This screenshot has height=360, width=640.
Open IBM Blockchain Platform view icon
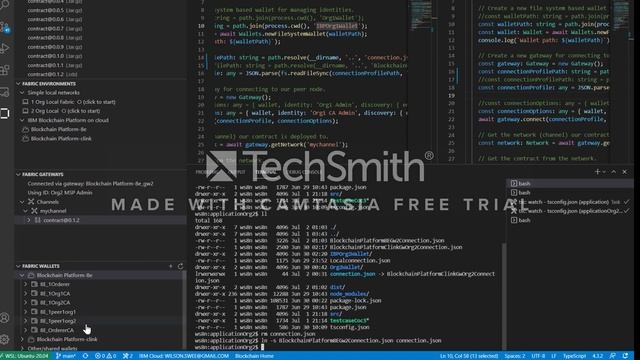click(4, 113)
